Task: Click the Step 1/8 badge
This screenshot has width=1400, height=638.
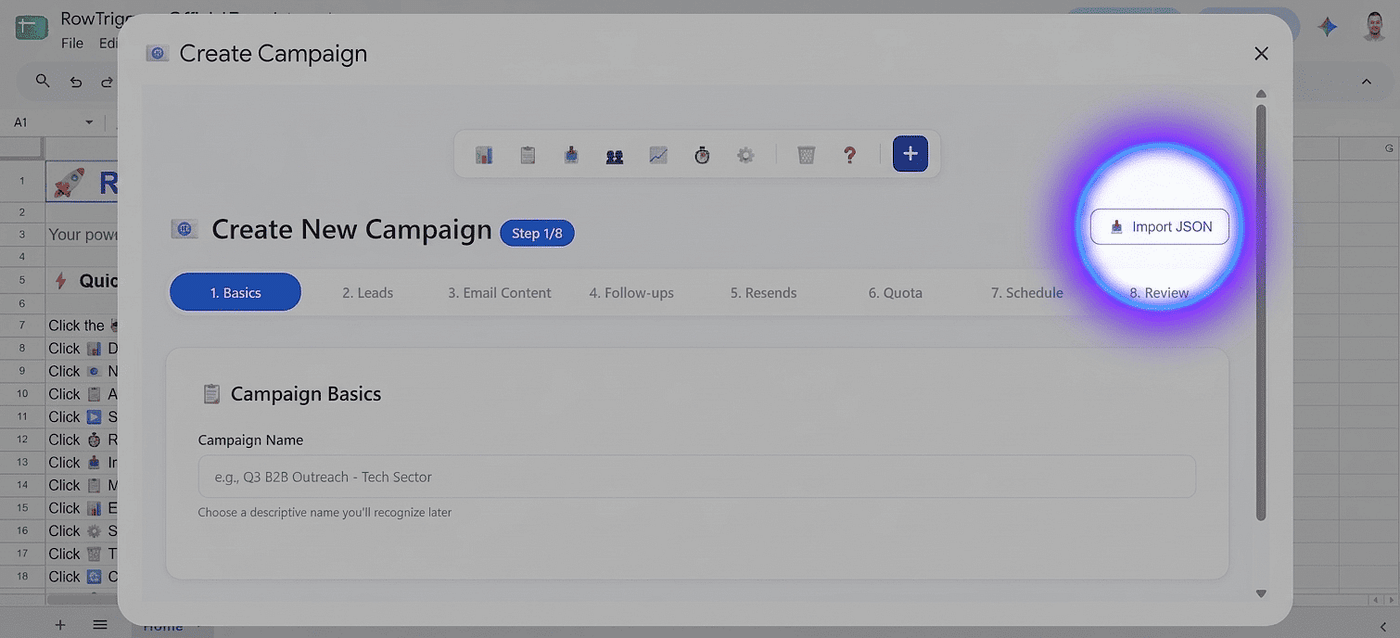Action: [537, 233]
